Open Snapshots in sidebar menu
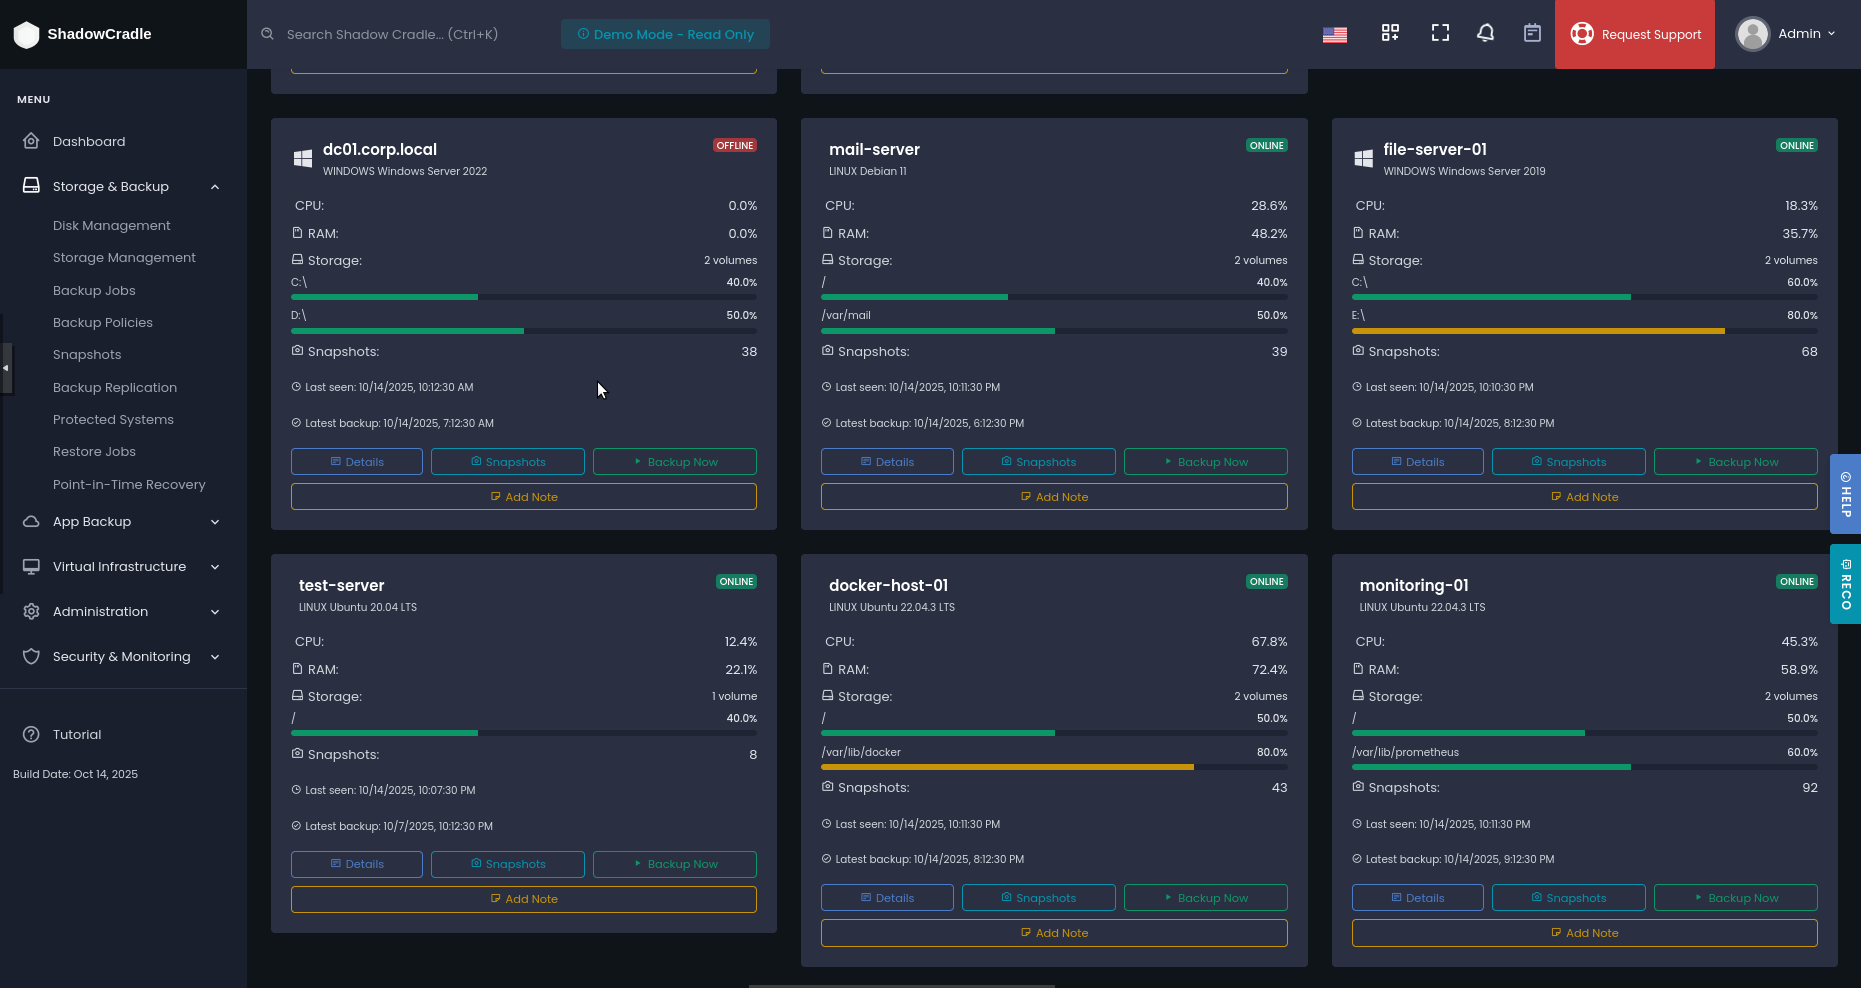This screenshot has height=988, width=1861. click(x=87, y=355)
